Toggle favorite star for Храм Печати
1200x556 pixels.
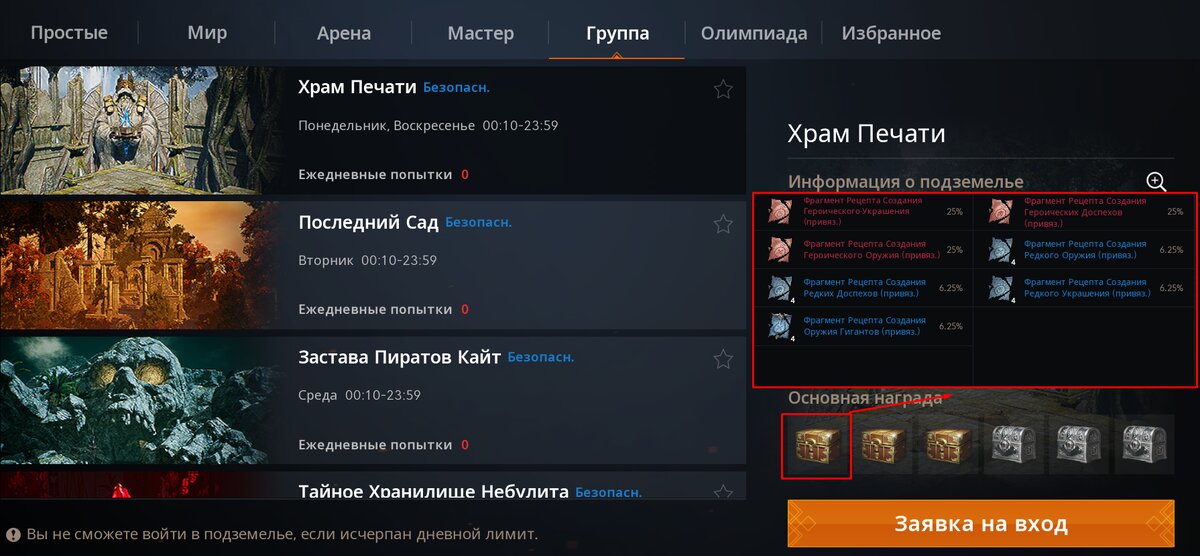(x=723, y=90)
